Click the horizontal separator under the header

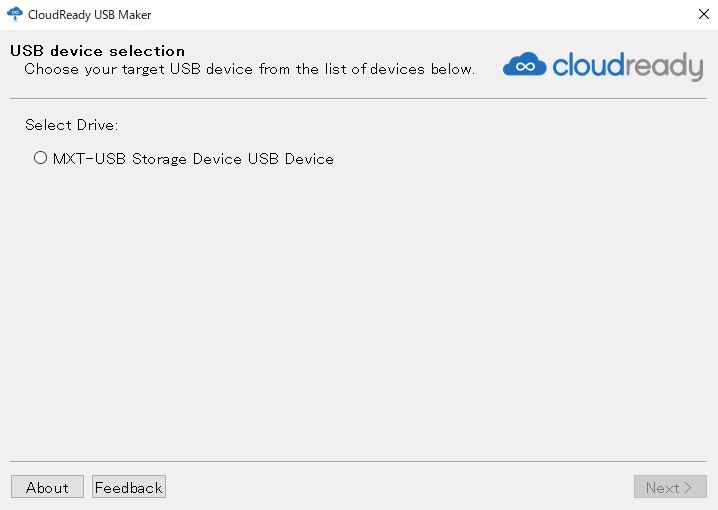click(358, 98)
